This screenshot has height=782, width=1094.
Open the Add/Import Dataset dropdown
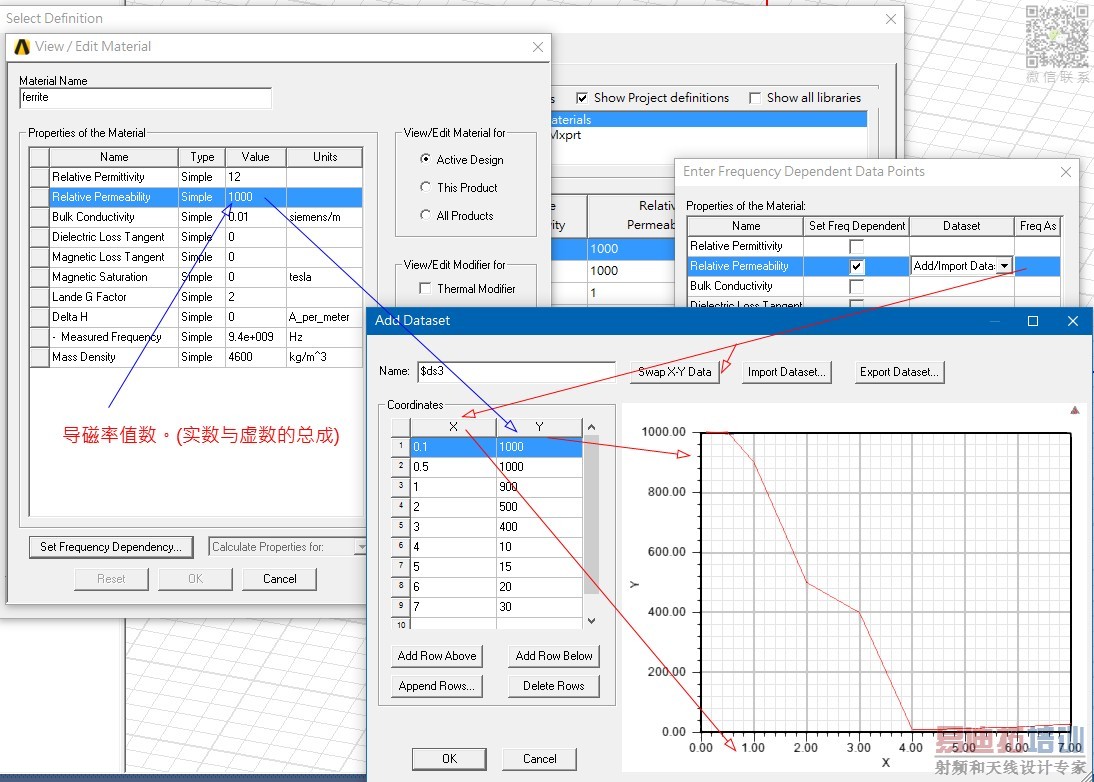point(1004,266)
